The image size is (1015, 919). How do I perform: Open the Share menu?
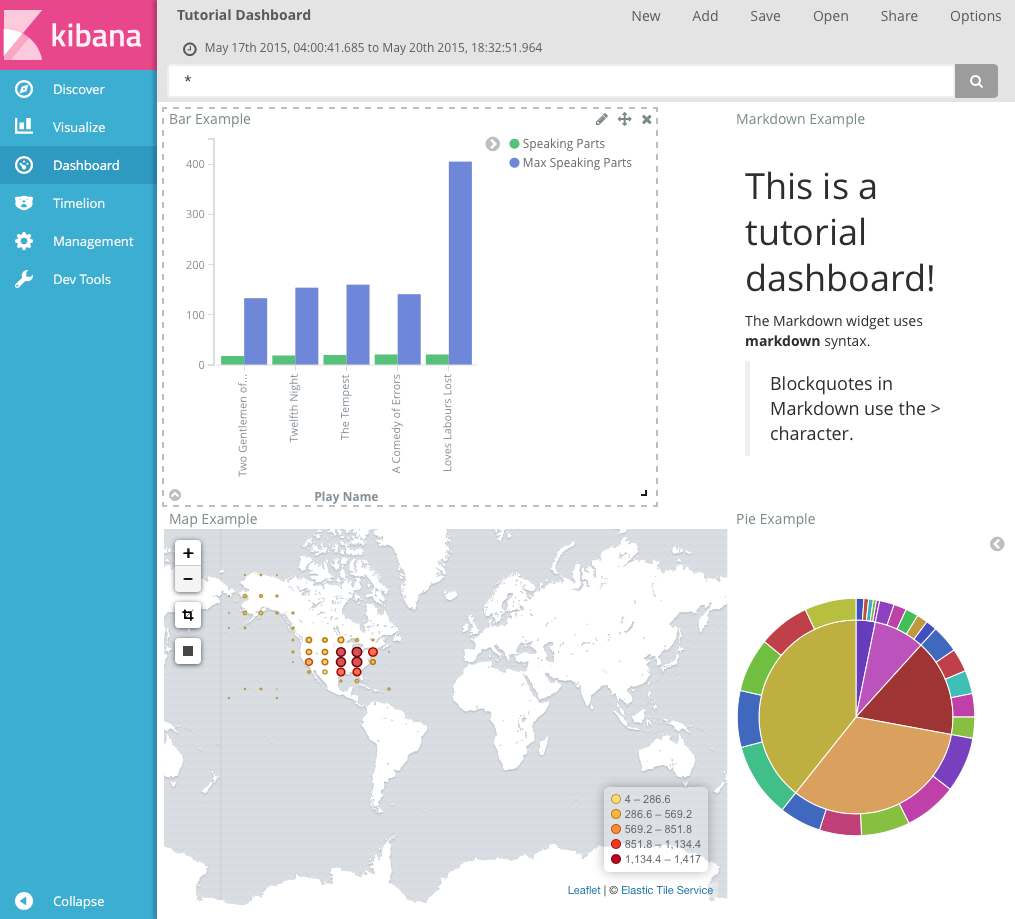898,16
